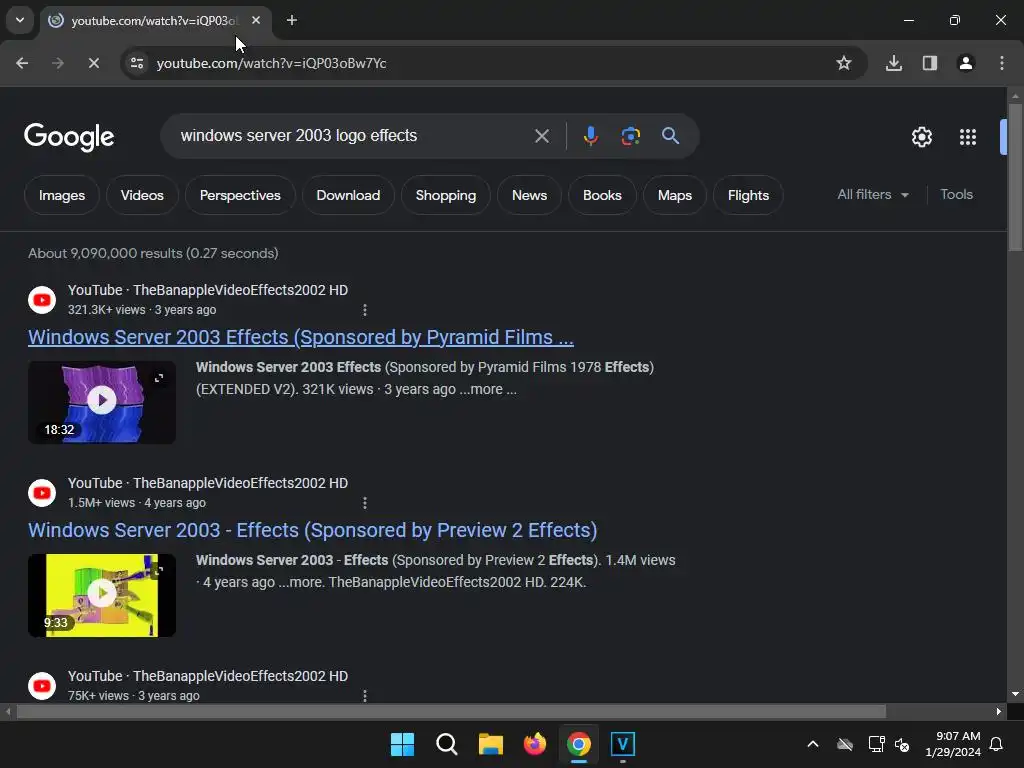Open the search Tools button
Screen dimensions: 1024x768
coord(956,195)
